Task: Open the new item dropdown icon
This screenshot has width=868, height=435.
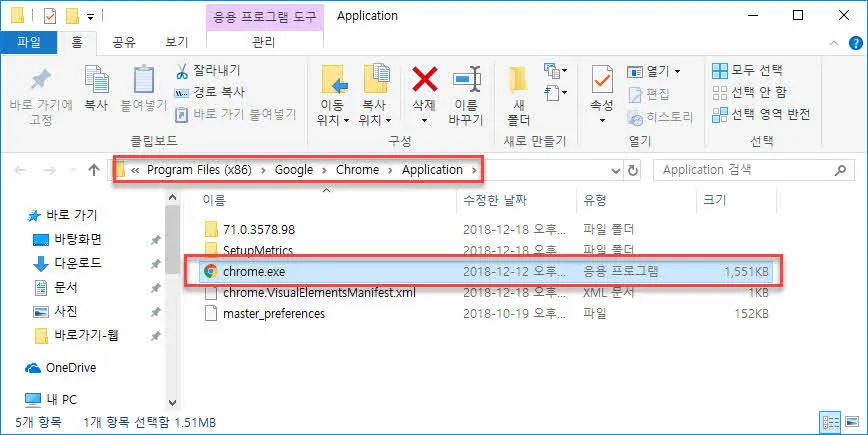Action: point(555,71)
